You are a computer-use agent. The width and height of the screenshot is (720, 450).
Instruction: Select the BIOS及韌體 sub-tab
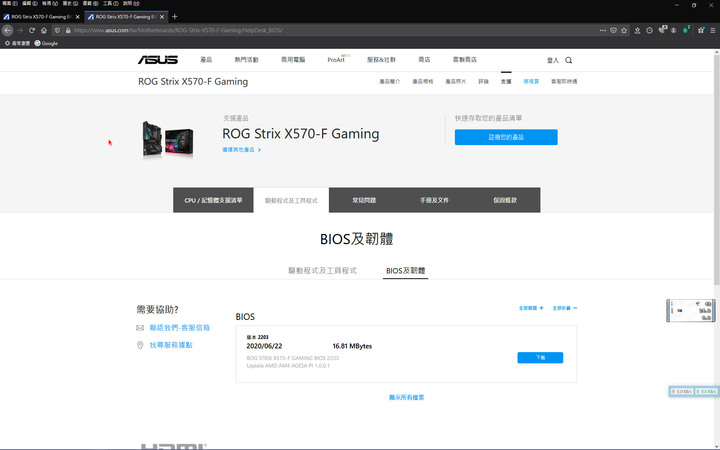(405, 270)
